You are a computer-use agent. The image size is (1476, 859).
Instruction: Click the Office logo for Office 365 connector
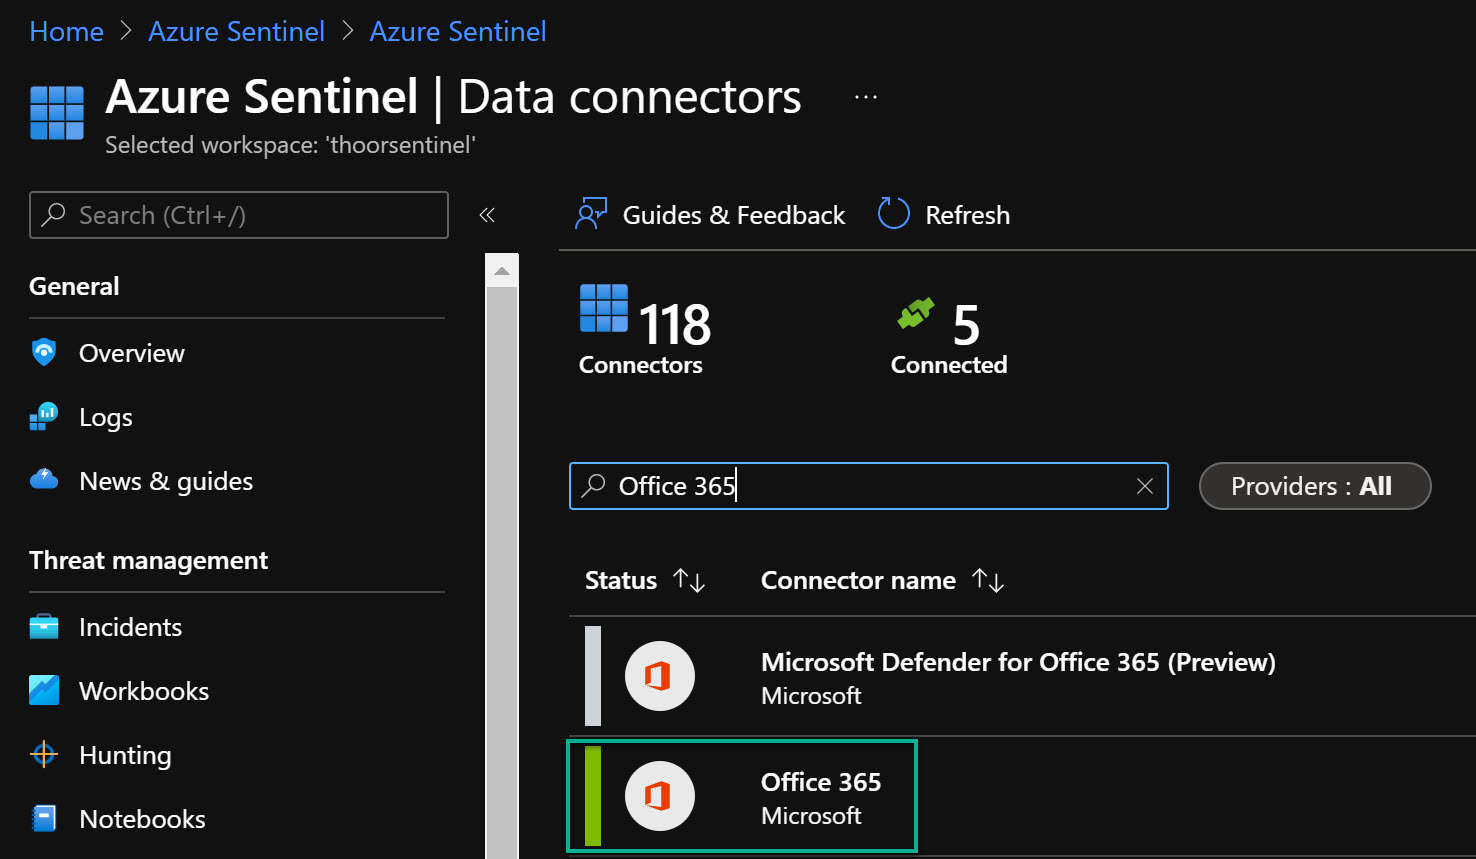(660, 796)
